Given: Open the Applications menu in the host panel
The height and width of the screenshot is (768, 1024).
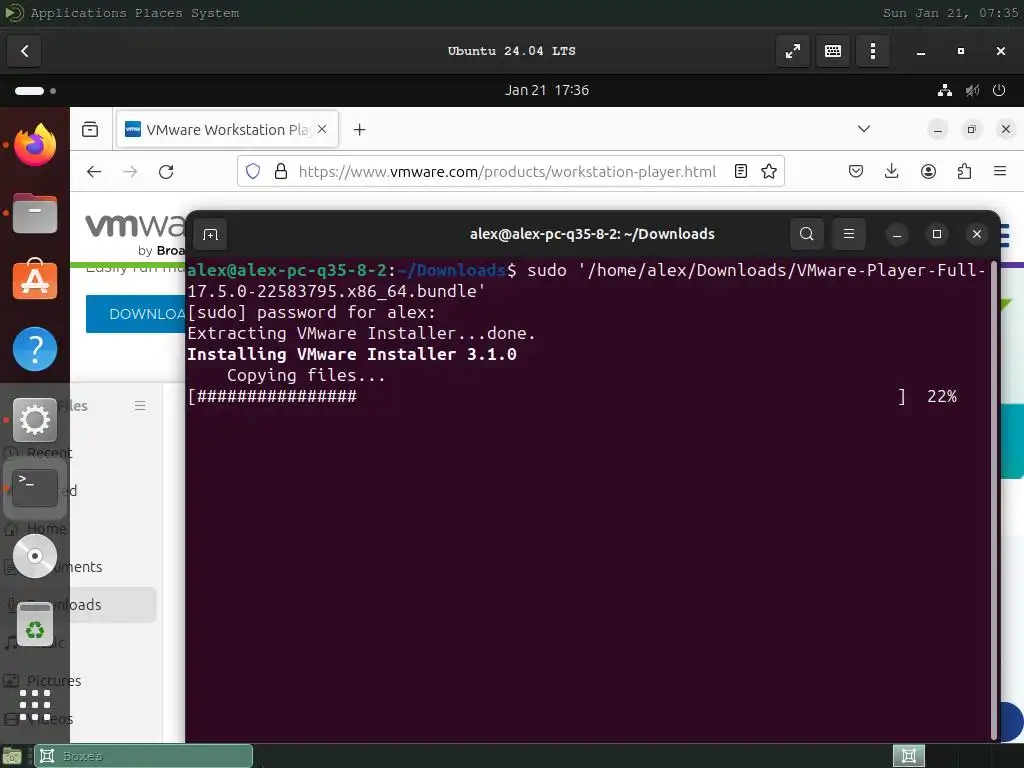Looking at the screenshot, I should point(78,13).
